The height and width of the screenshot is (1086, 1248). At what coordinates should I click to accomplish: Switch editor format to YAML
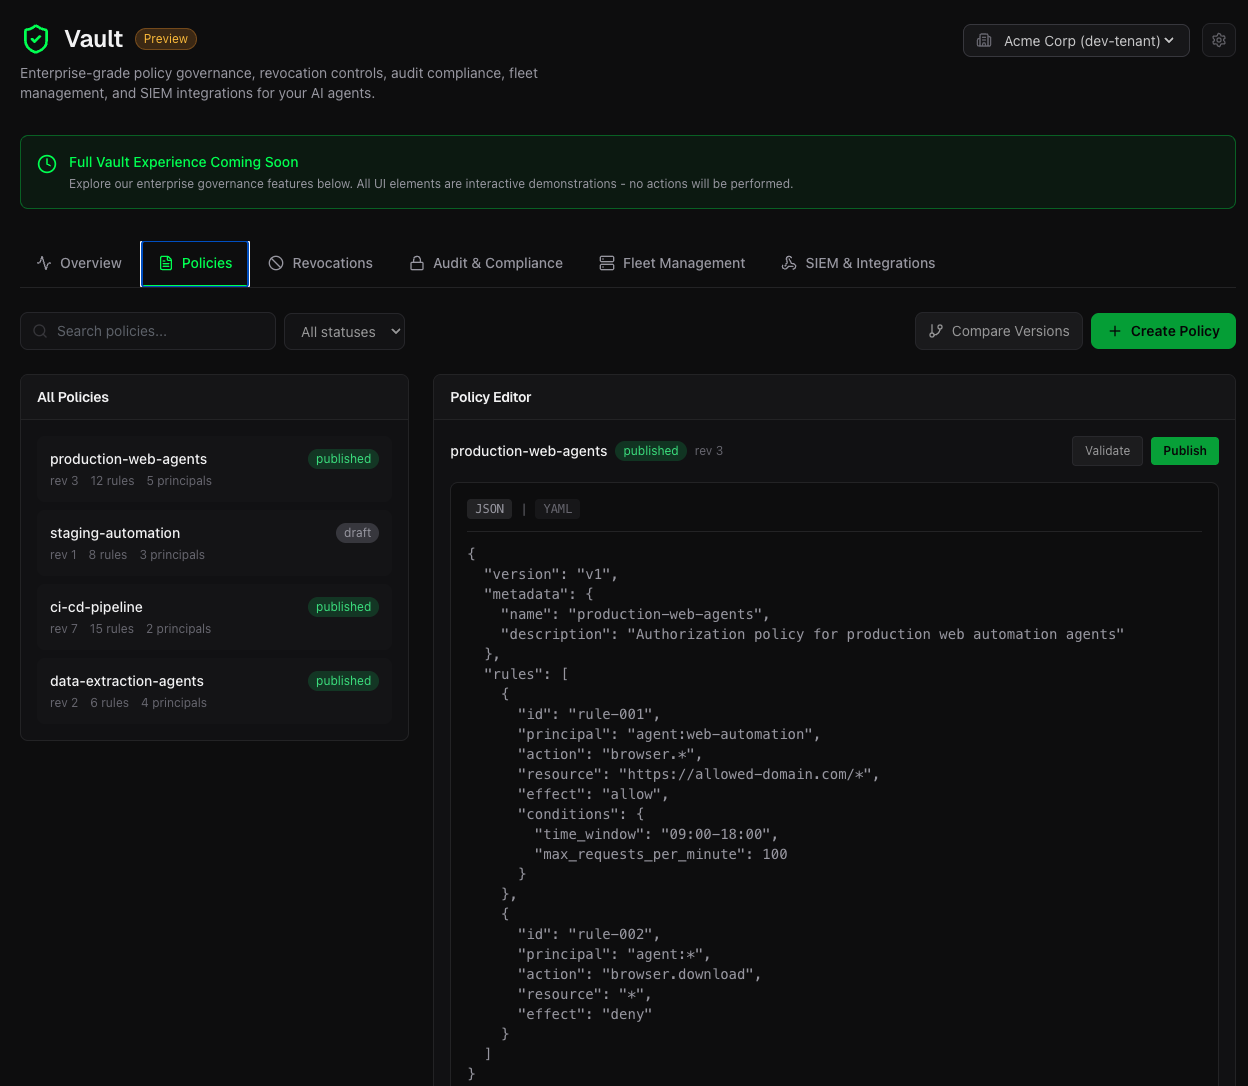(x=557, y=509)
